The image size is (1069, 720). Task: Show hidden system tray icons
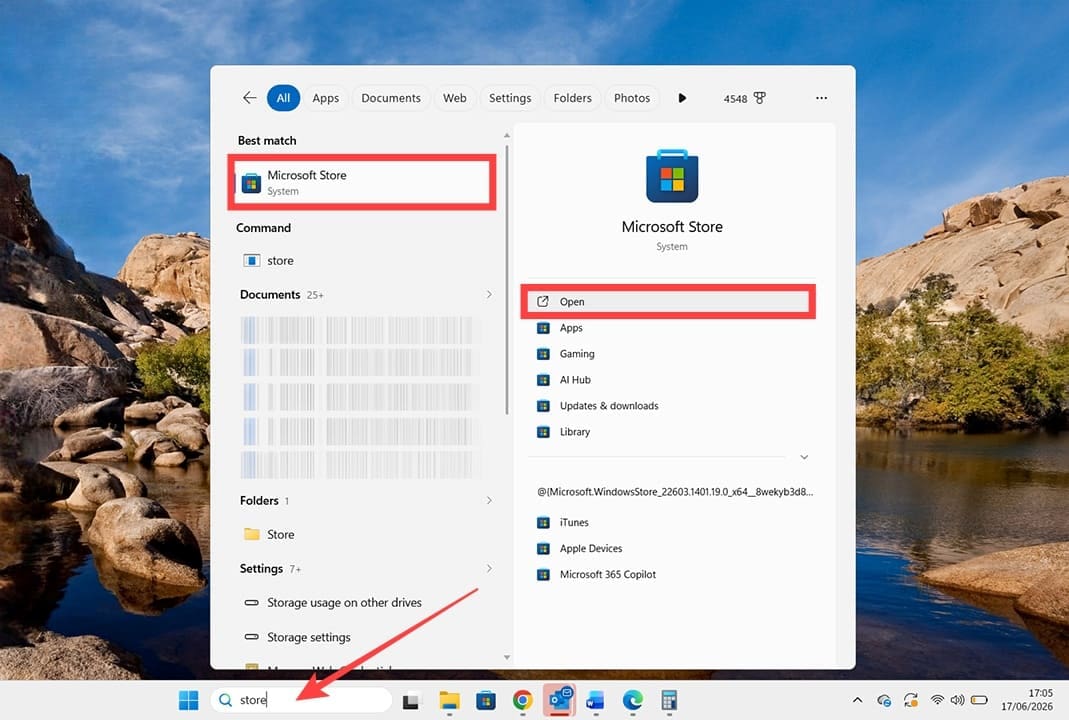coord(858,700)
